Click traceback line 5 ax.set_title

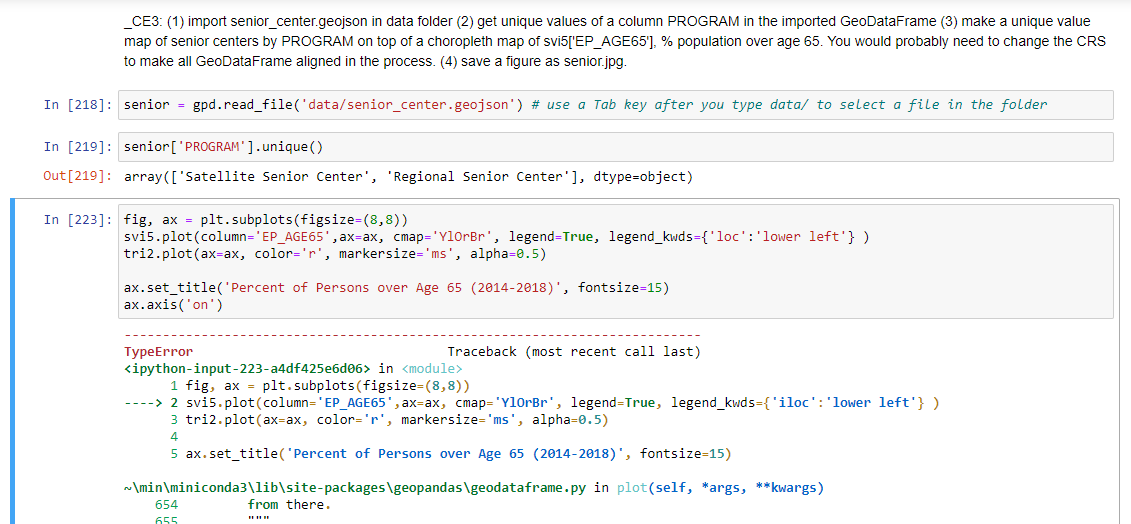pos(452,454)
